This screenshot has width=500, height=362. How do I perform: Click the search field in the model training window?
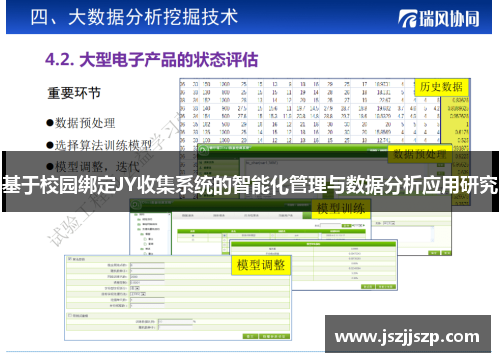(x=331, y=226)
